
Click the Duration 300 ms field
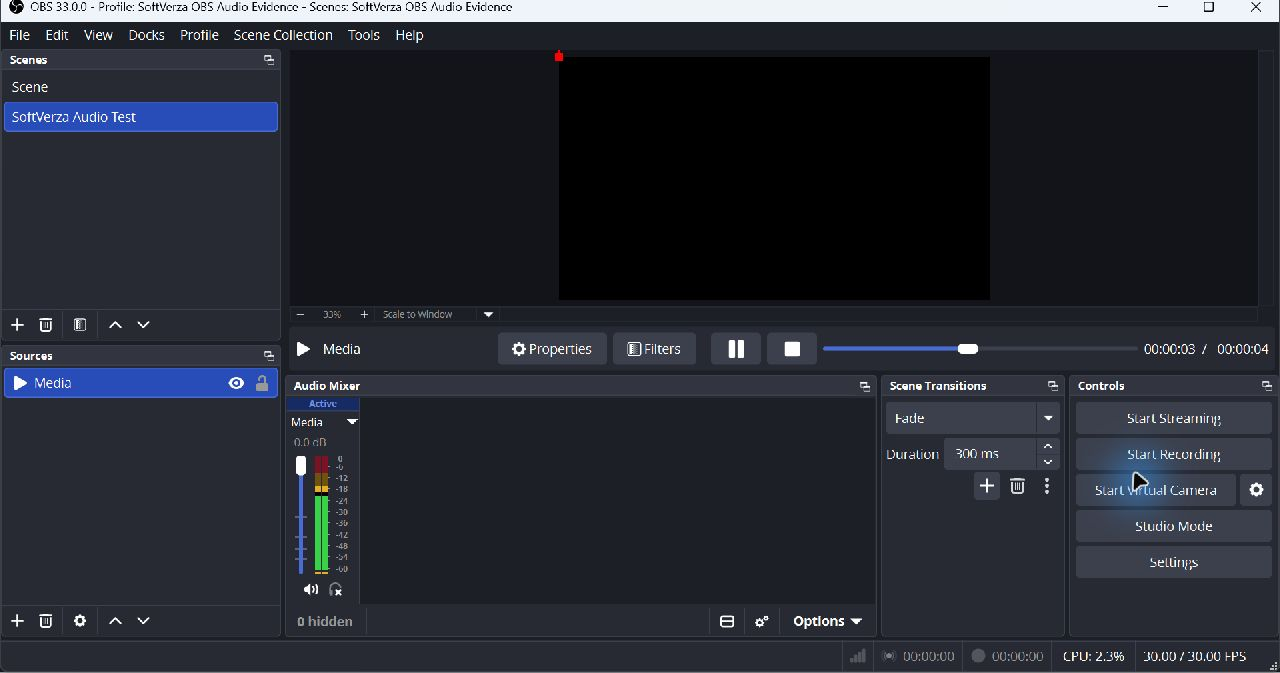click(990, 454)
